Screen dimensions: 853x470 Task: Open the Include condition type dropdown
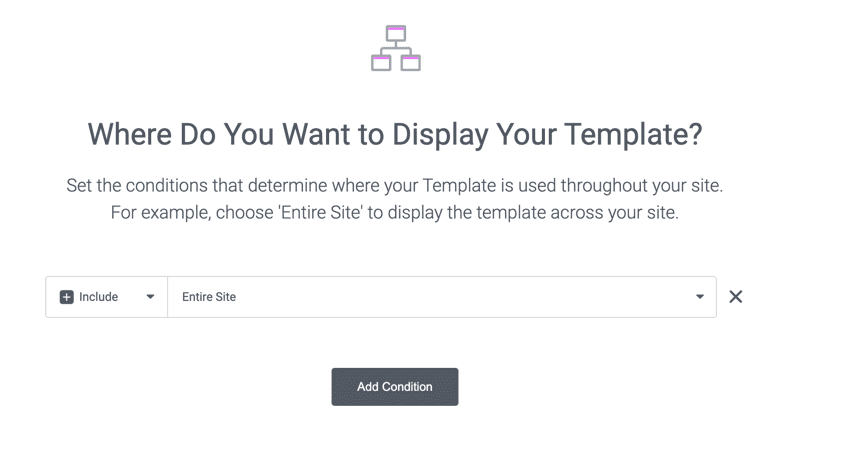107,297
